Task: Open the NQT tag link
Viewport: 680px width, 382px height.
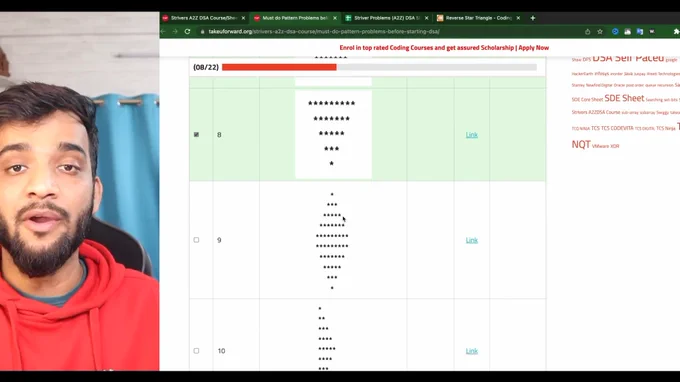Action: click(581, 144)
